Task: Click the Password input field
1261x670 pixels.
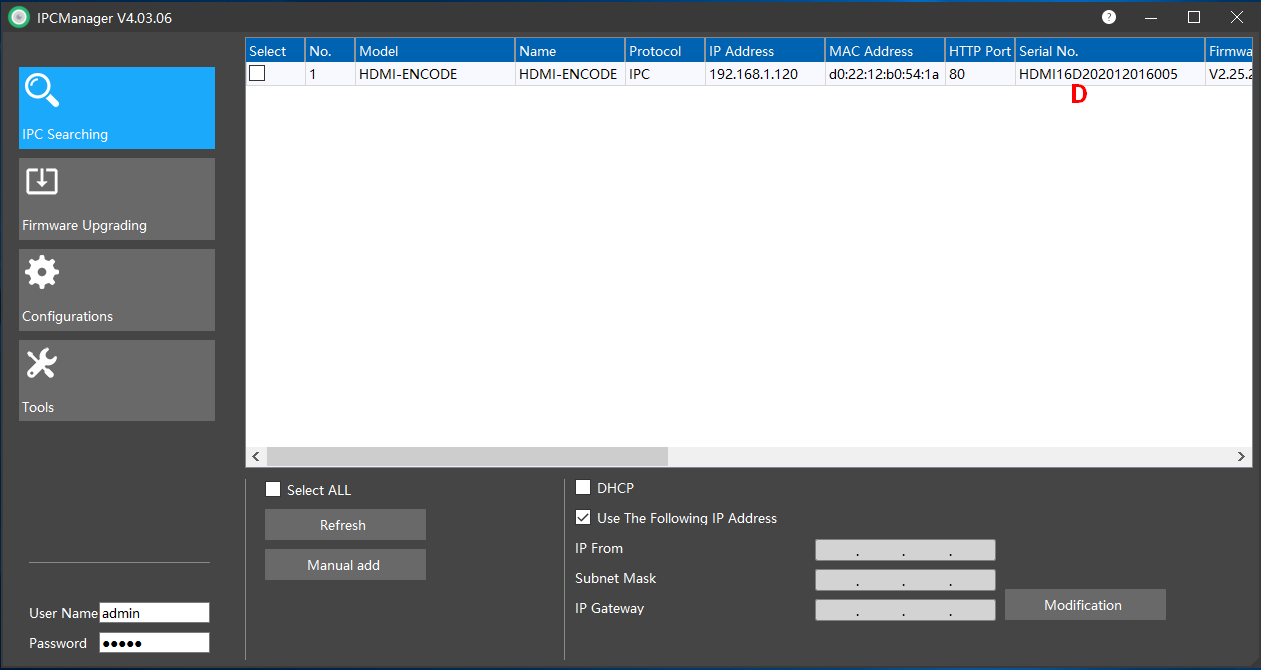Action: click(x=154, y=643)
